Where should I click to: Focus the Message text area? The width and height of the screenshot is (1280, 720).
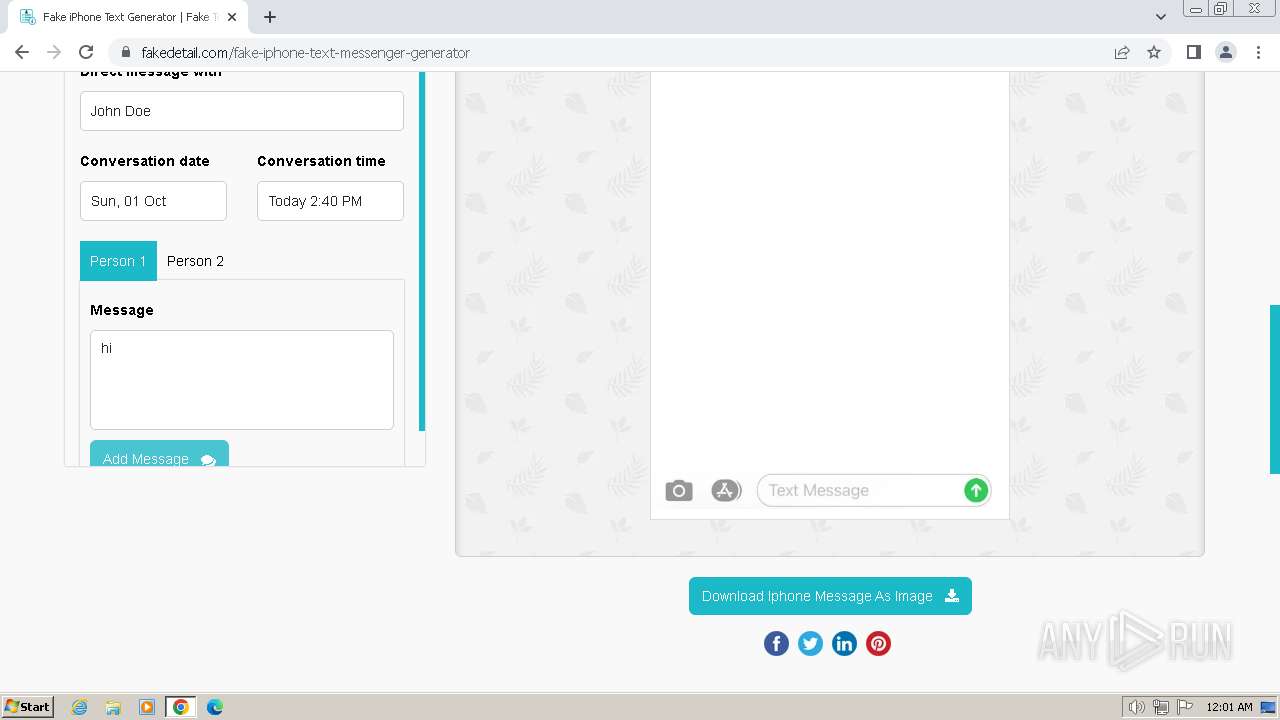[242, 380]
